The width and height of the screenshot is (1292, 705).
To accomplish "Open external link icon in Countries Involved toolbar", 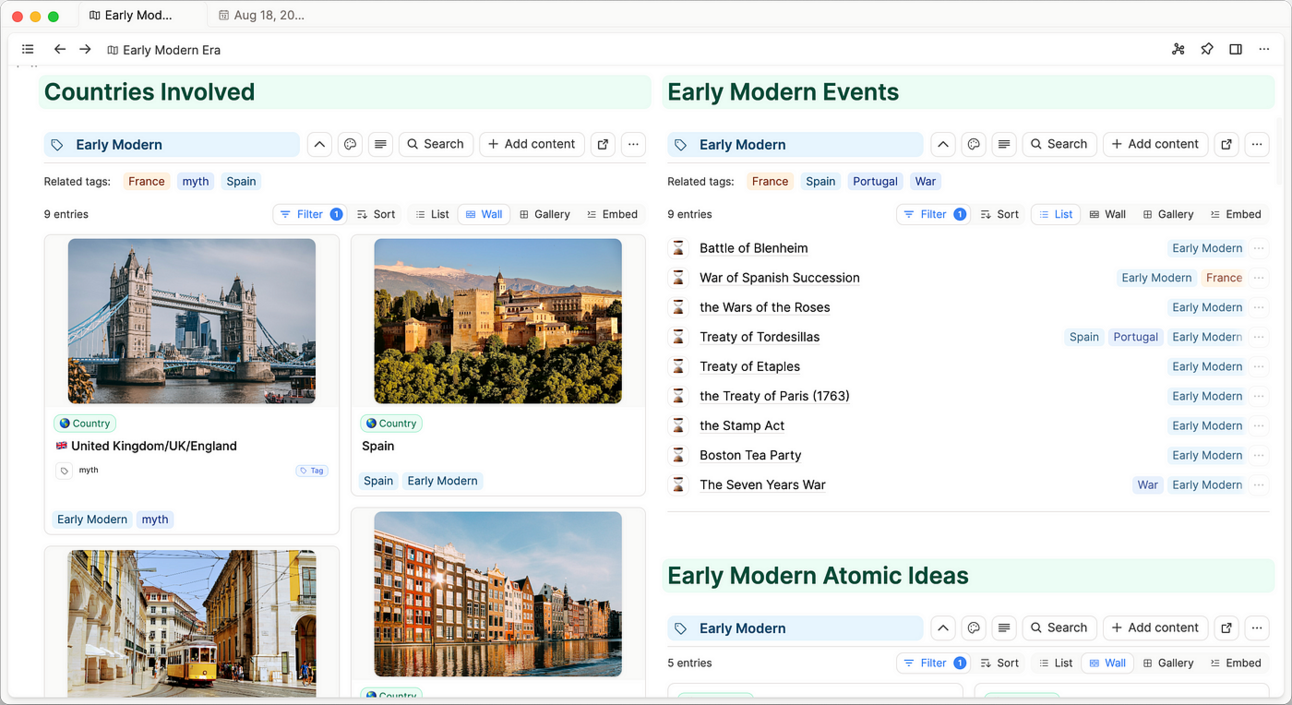I will 603,144.
